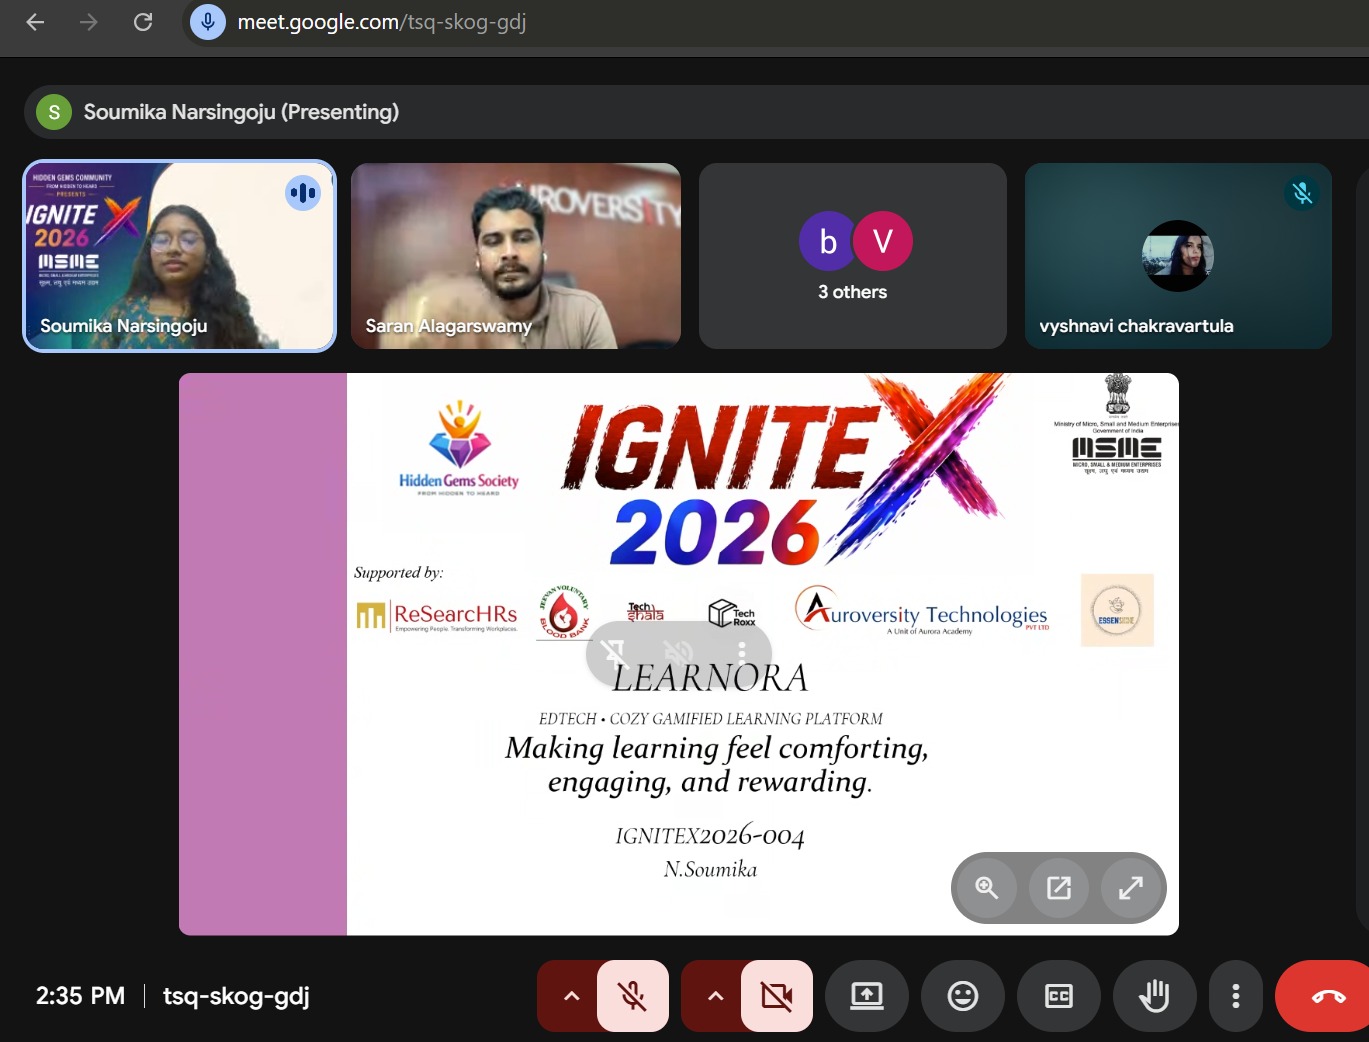
Task: Turn on the camera
Action: (777, 996)
